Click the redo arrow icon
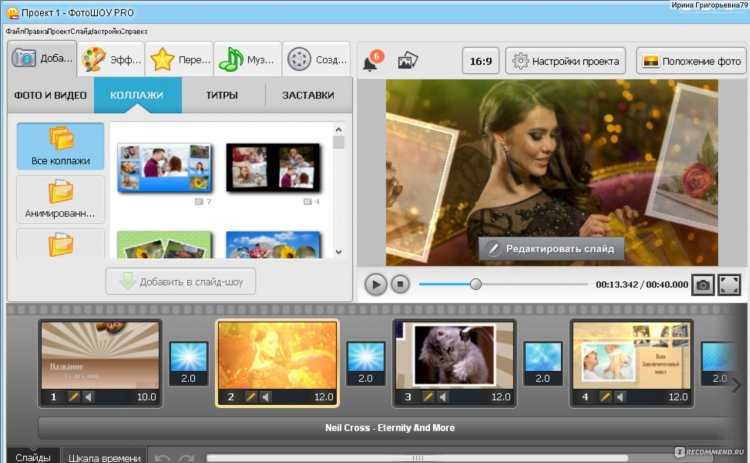Viewport: 750px width, 463px height. pyautogui.click(x=186, y=458)
